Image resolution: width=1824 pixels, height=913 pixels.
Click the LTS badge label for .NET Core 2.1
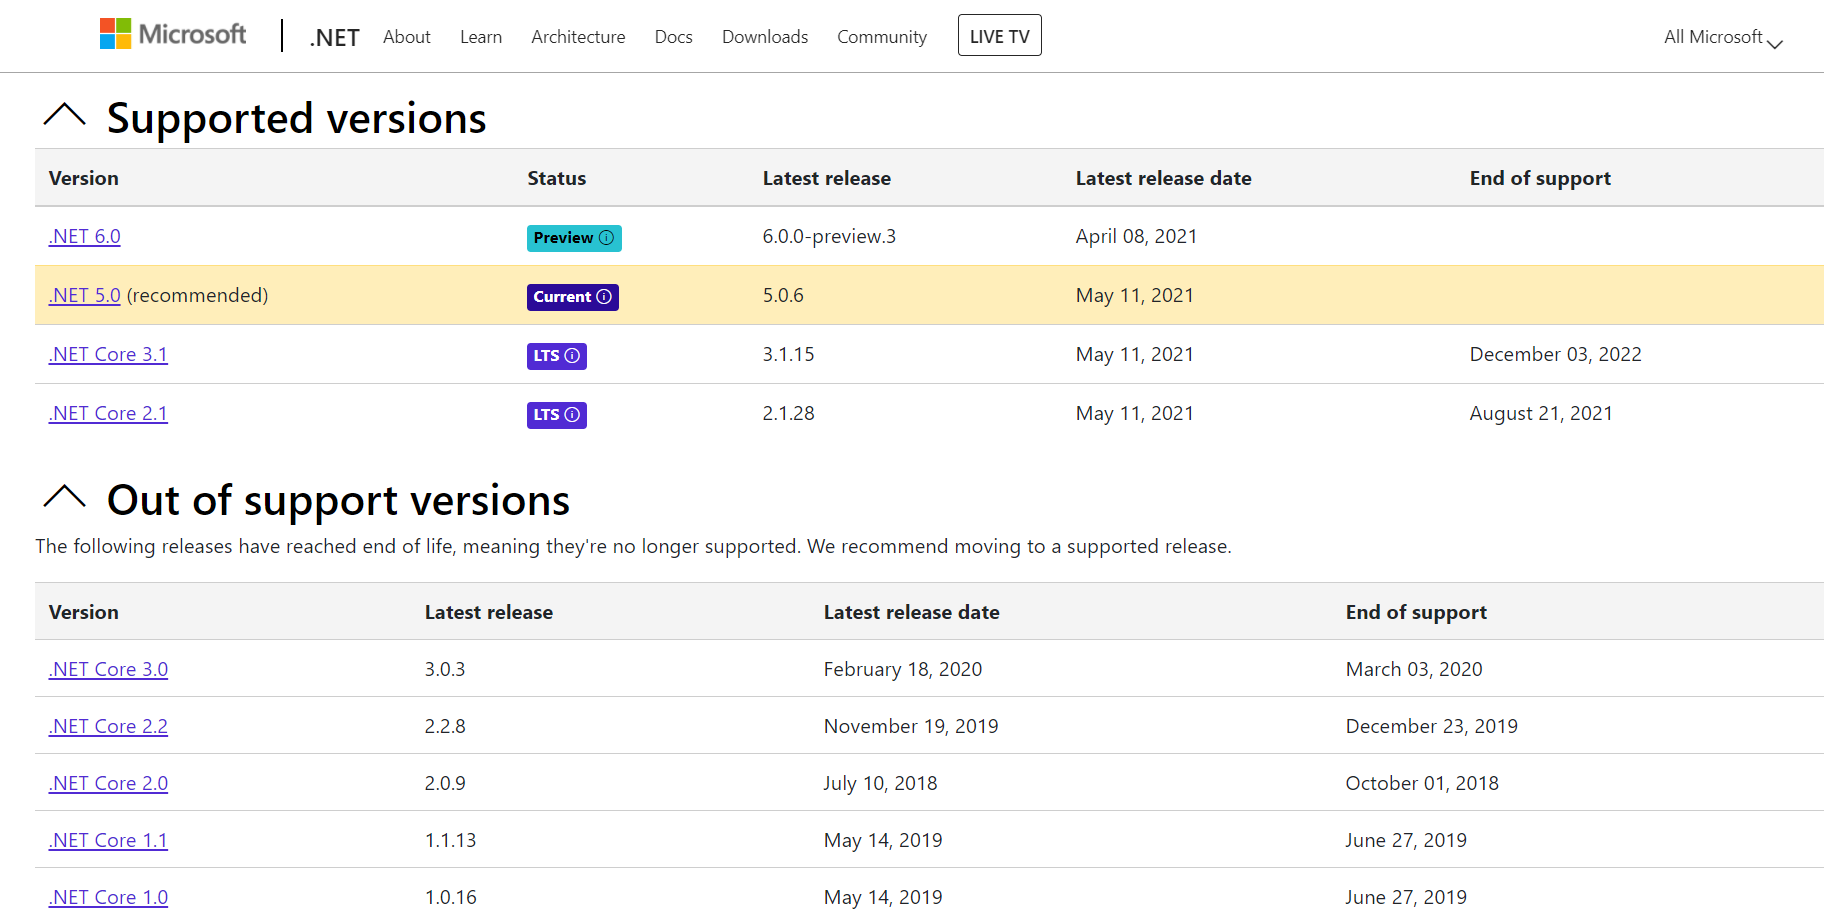[546, 415]
